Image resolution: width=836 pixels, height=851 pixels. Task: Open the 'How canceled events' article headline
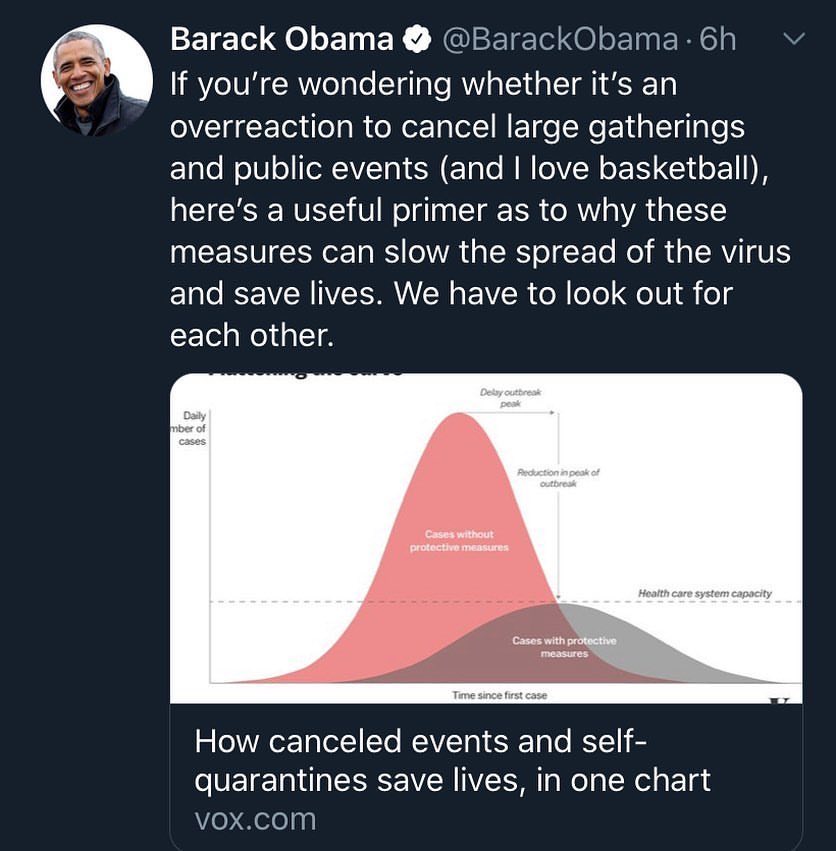(x=452, y=760)
